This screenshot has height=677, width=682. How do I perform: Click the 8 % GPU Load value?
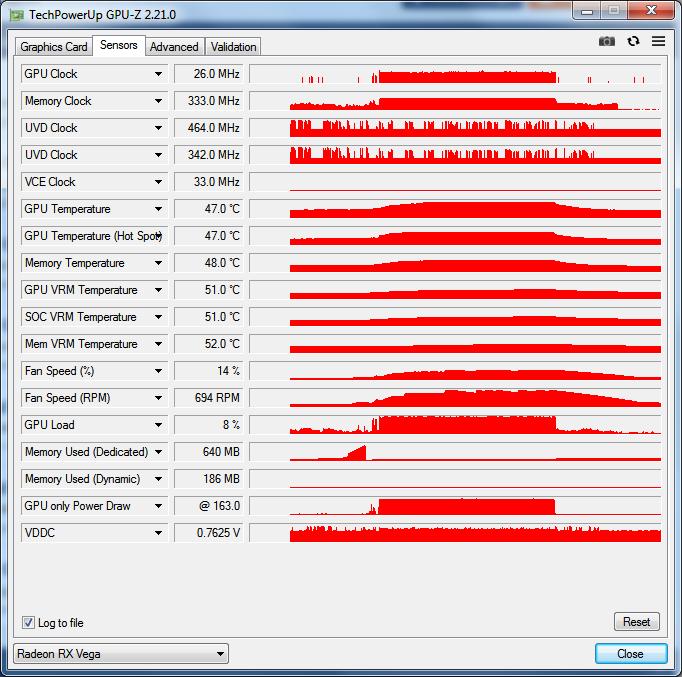[x=209, y=425]
